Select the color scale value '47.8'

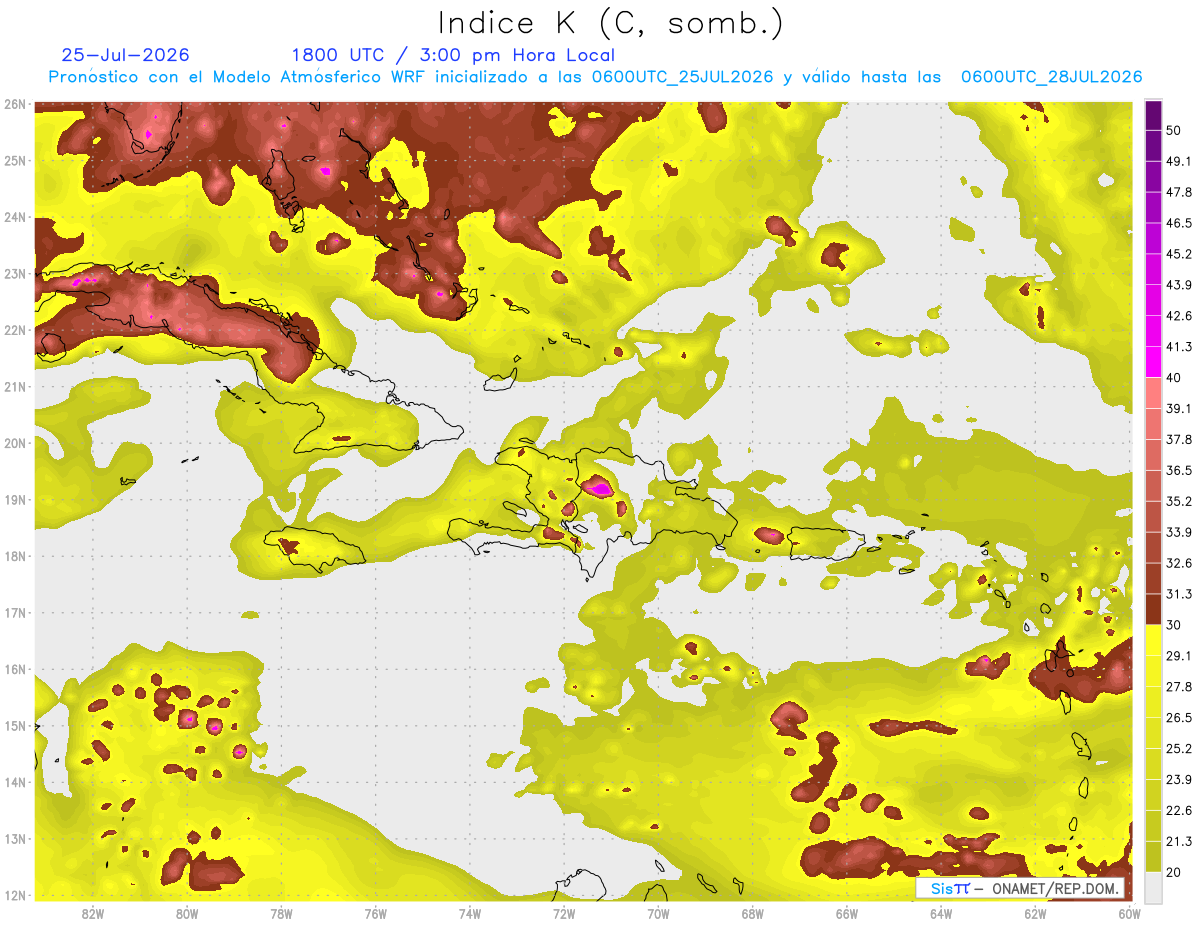pos(1178,192)
